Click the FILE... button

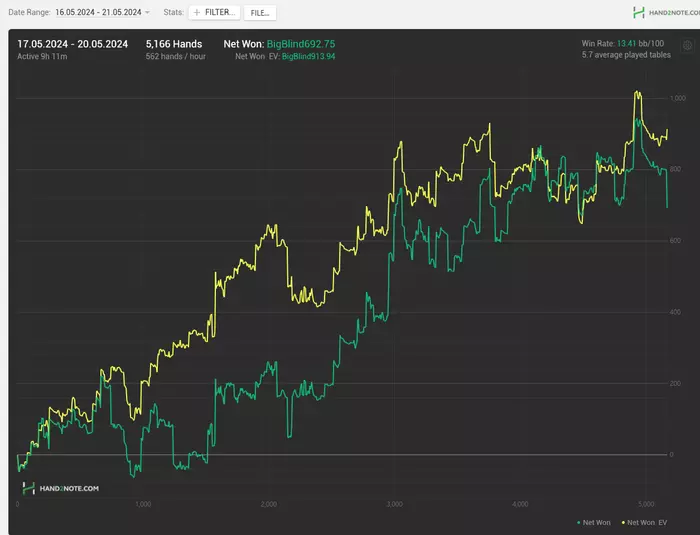(260, 13)
